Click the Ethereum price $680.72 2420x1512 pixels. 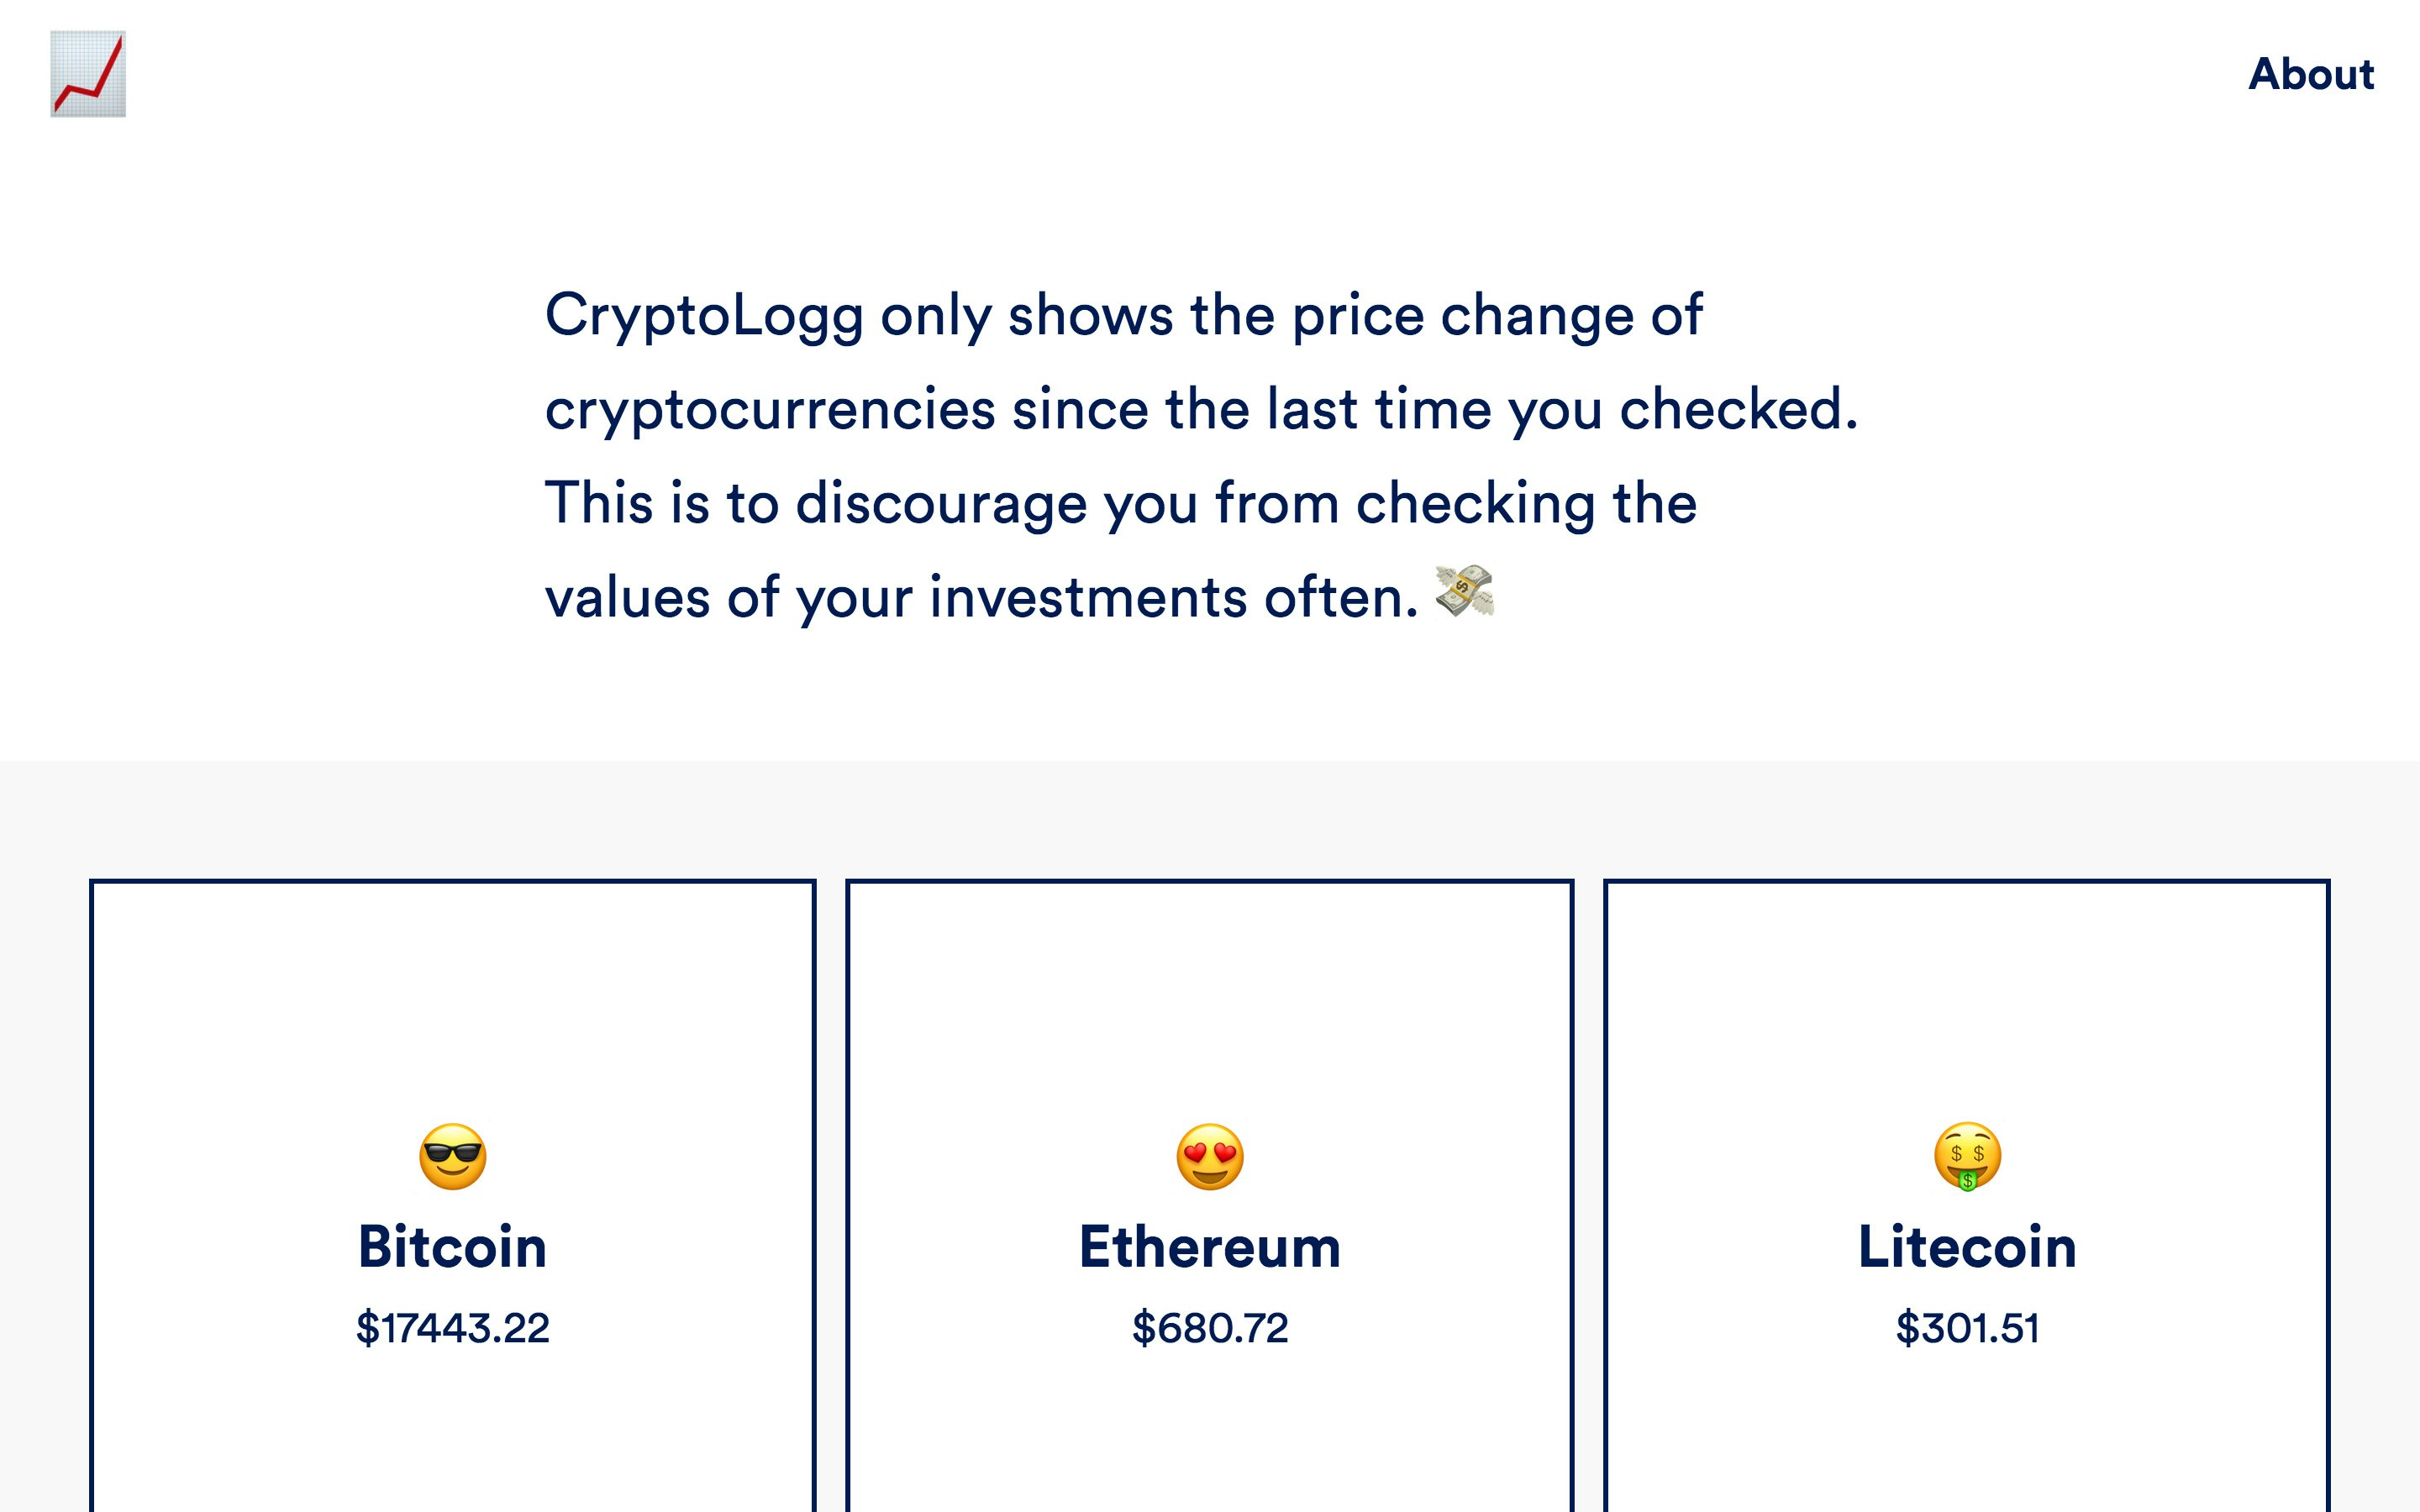pyautogui.click(x=1210, y=1327)
